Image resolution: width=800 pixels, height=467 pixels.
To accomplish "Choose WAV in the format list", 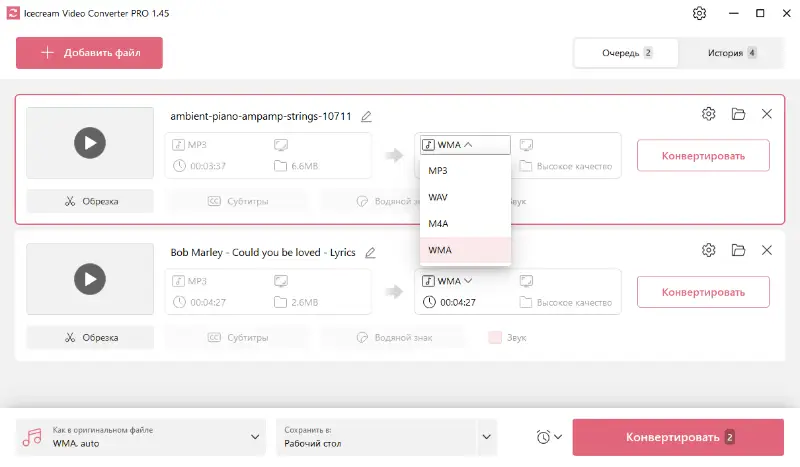I will [465, 197].
